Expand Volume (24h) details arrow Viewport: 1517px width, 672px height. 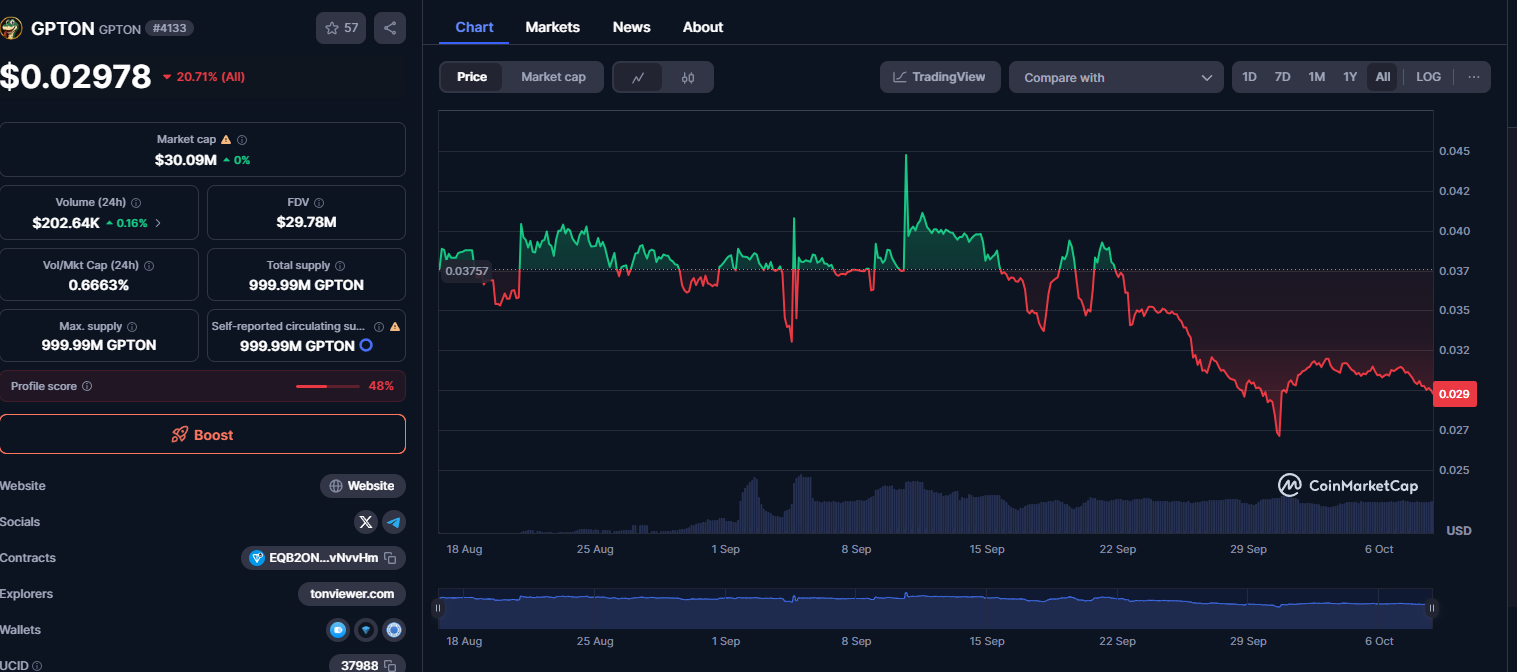point(158,223)
